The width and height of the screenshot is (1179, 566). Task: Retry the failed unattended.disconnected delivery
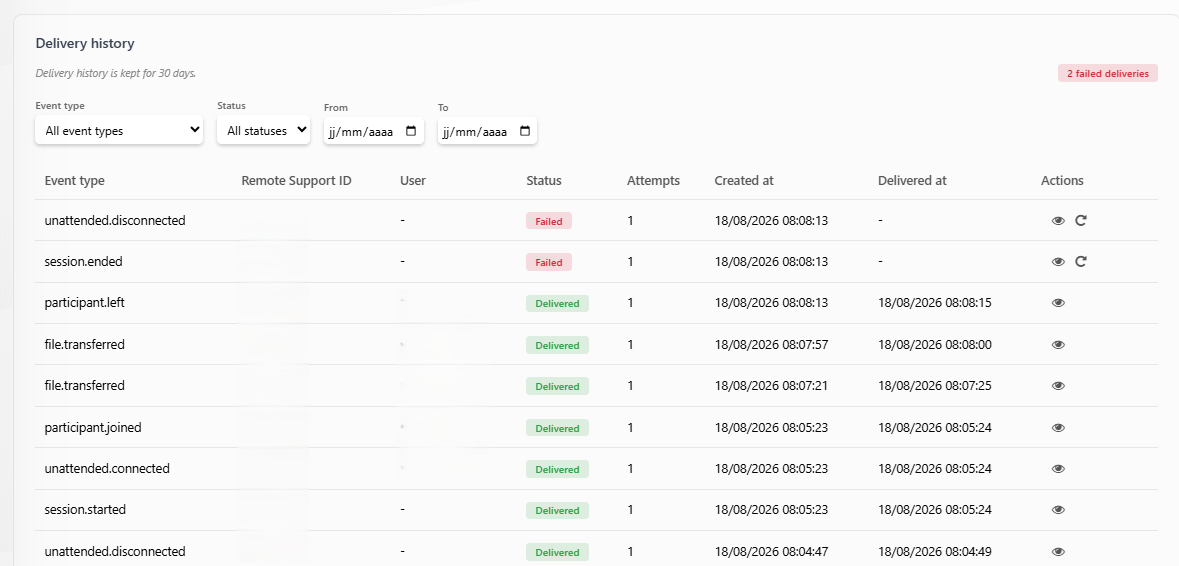[1080, 221]
